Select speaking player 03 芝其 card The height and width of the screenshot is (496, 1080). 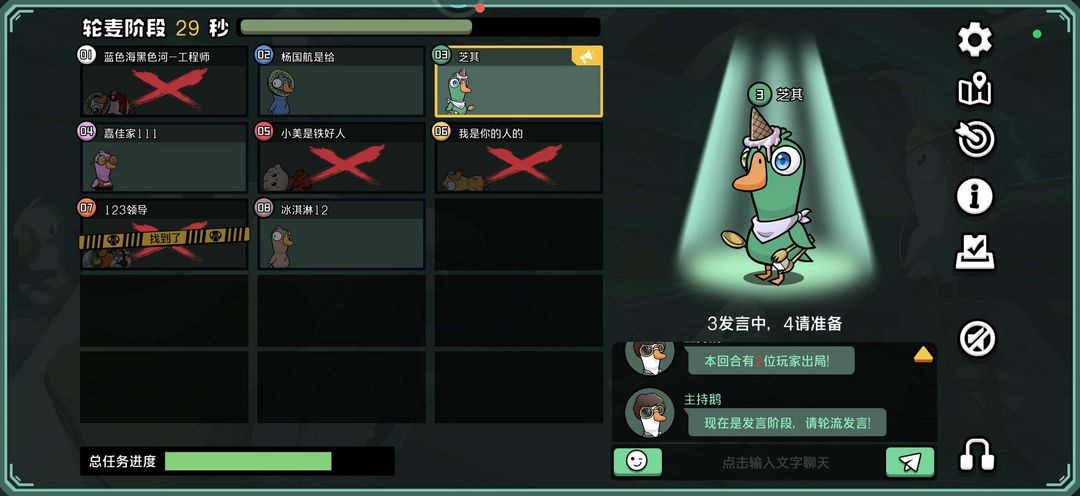coord(519,81)
